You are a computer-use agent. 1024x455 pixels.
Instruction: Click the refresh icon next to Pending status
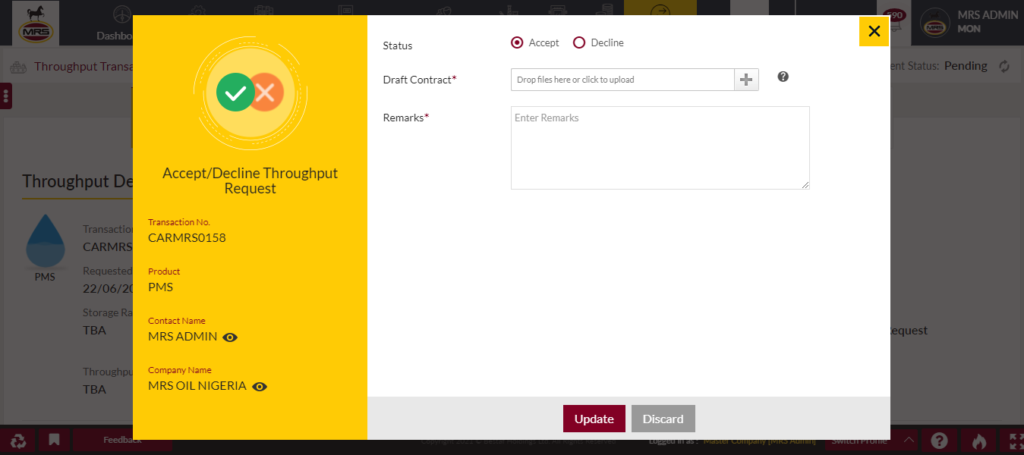pyautogui.click(x=1004, y=67)
